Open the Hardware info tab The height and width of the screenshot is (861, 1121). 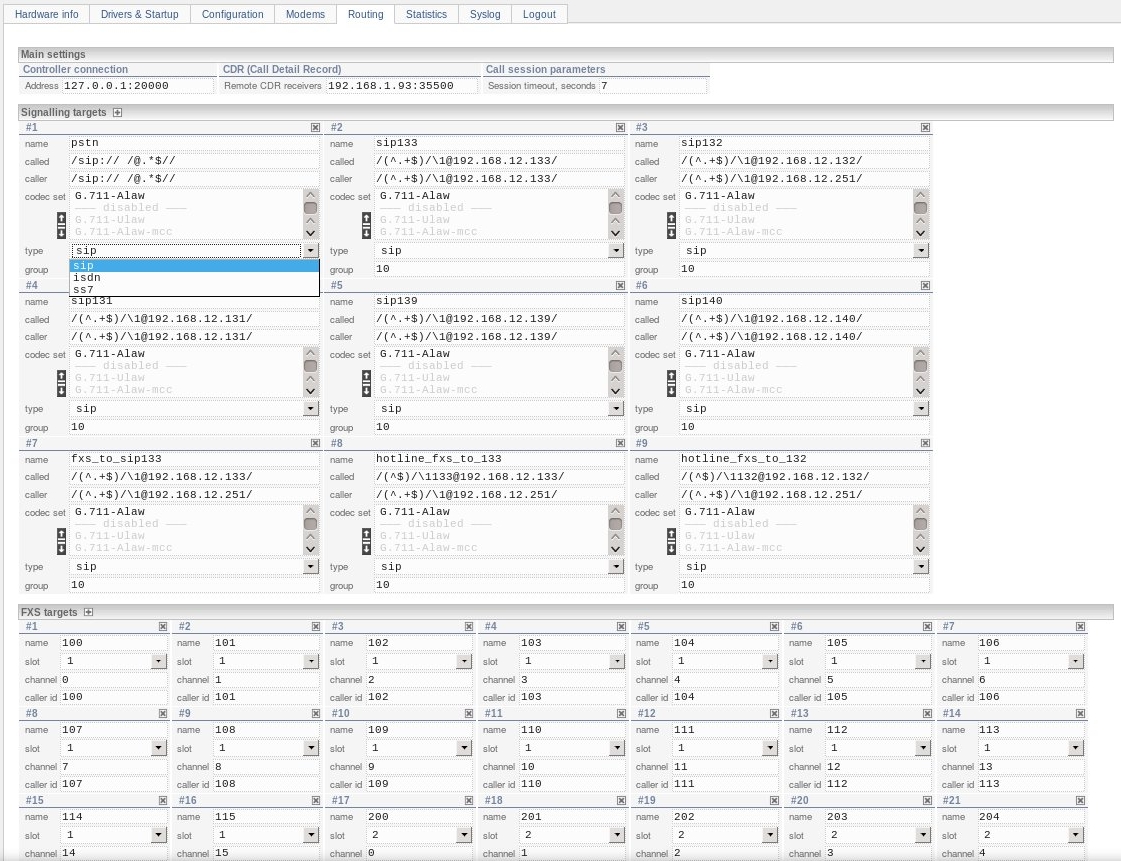pos(46,14)
